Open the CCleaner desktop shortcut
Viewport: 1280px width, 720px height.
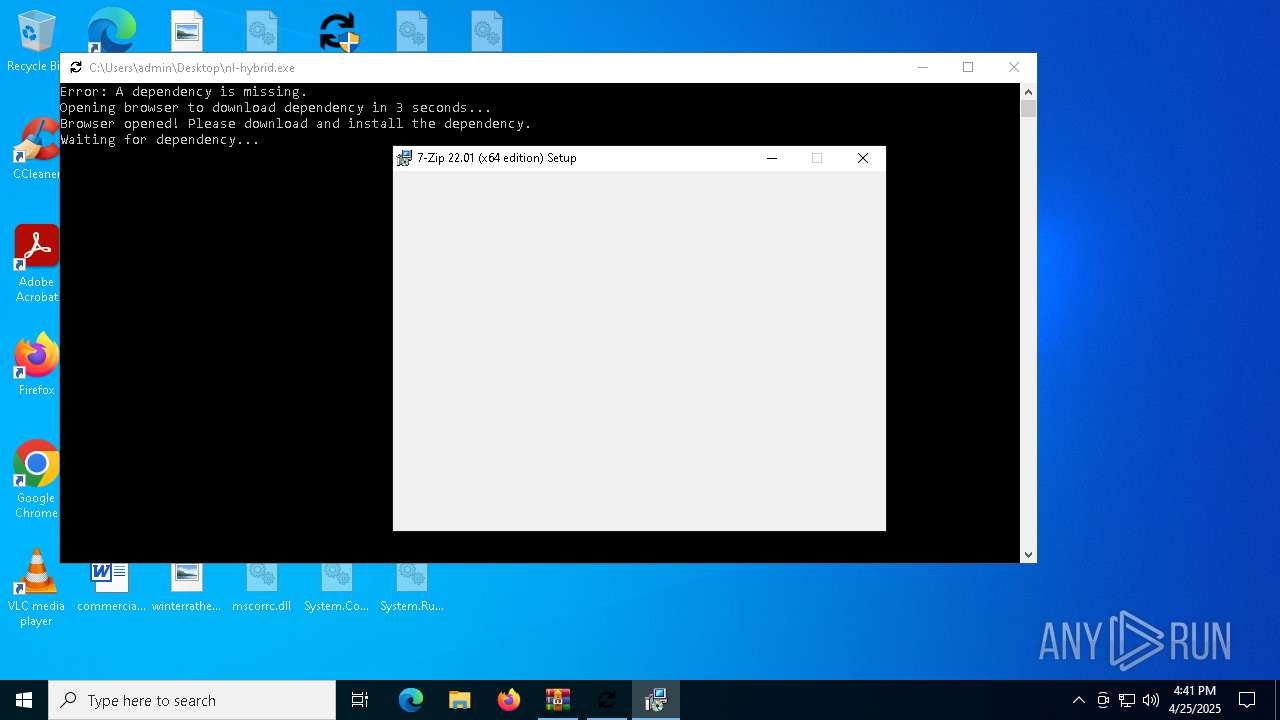pos(36,150)
